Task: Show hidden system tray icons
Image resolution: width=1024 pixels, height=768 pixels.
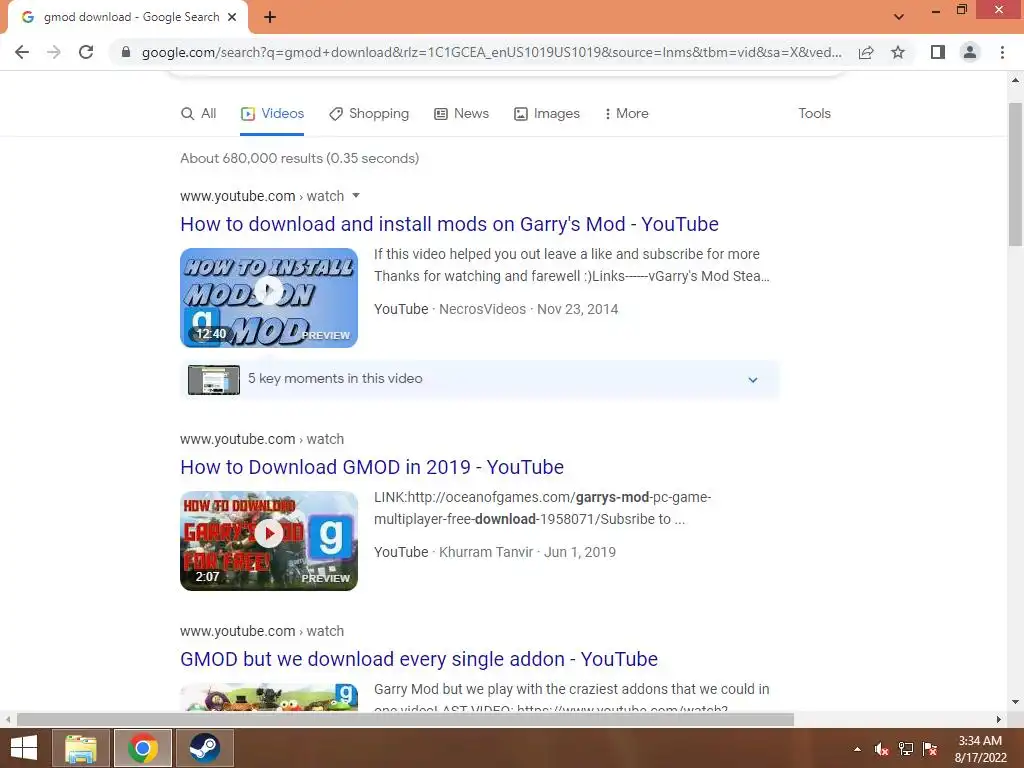Action: (857, 749)
